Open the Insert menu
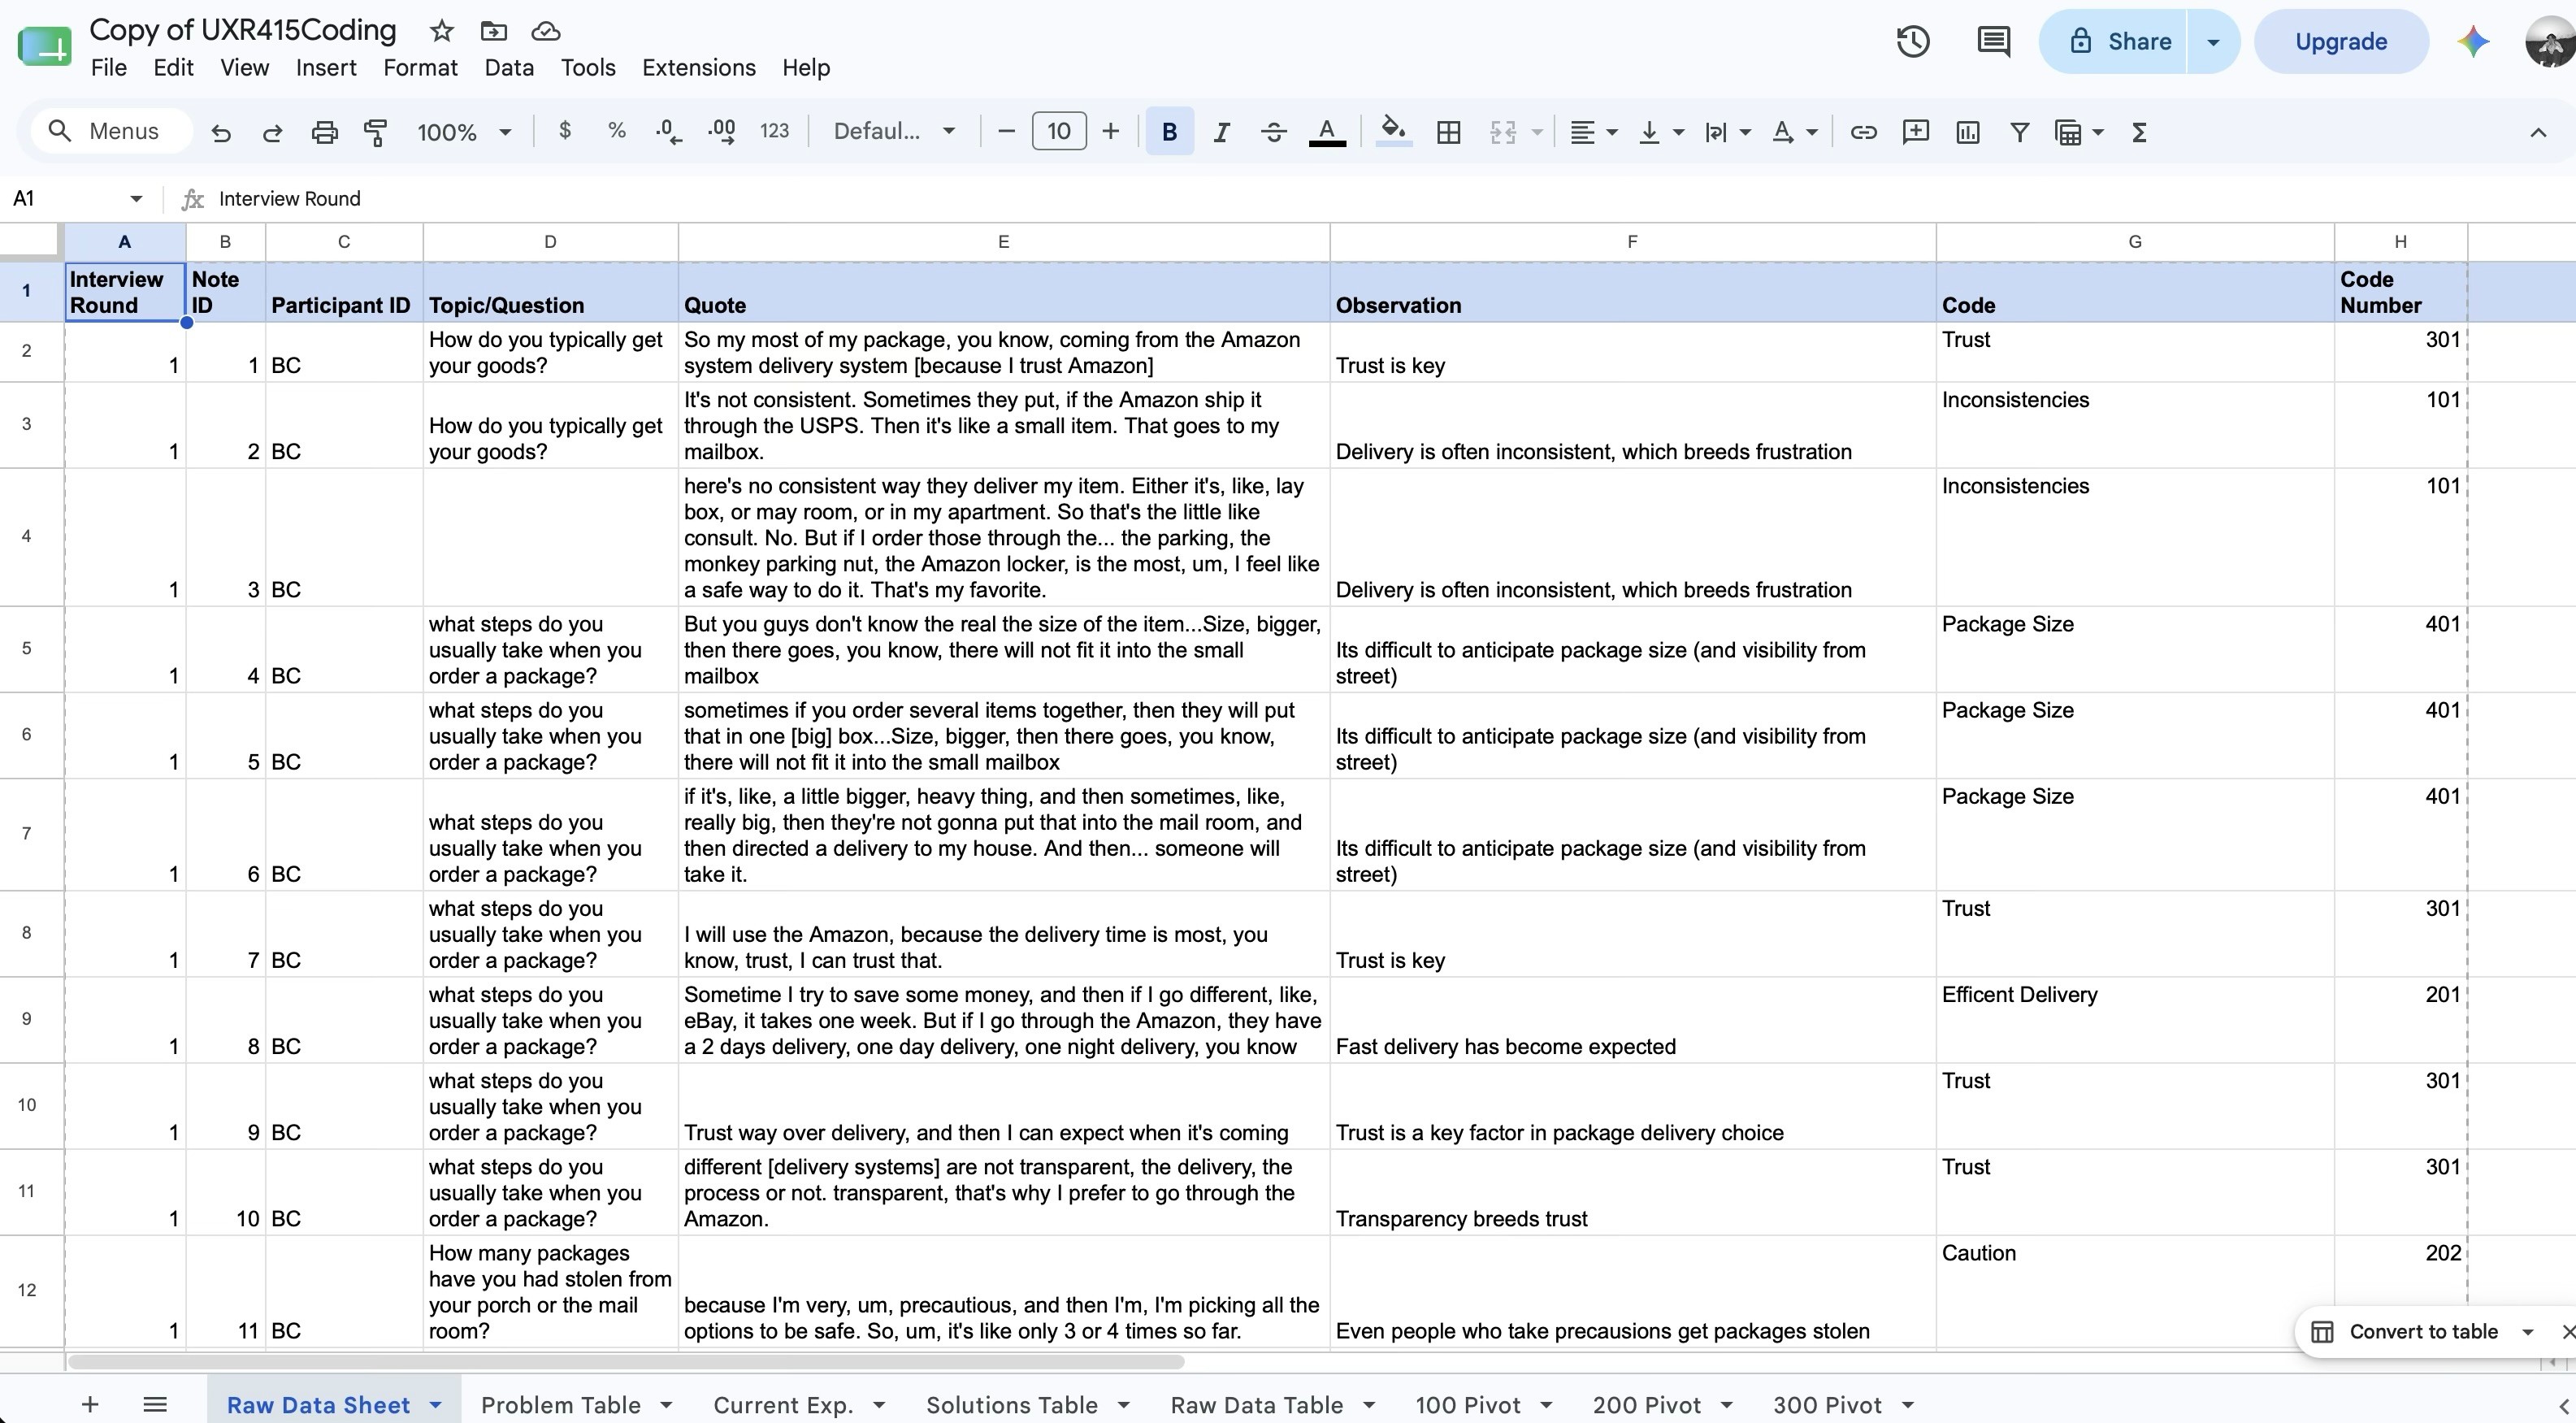2576x1423 pixels. click(x=326, y=67)
